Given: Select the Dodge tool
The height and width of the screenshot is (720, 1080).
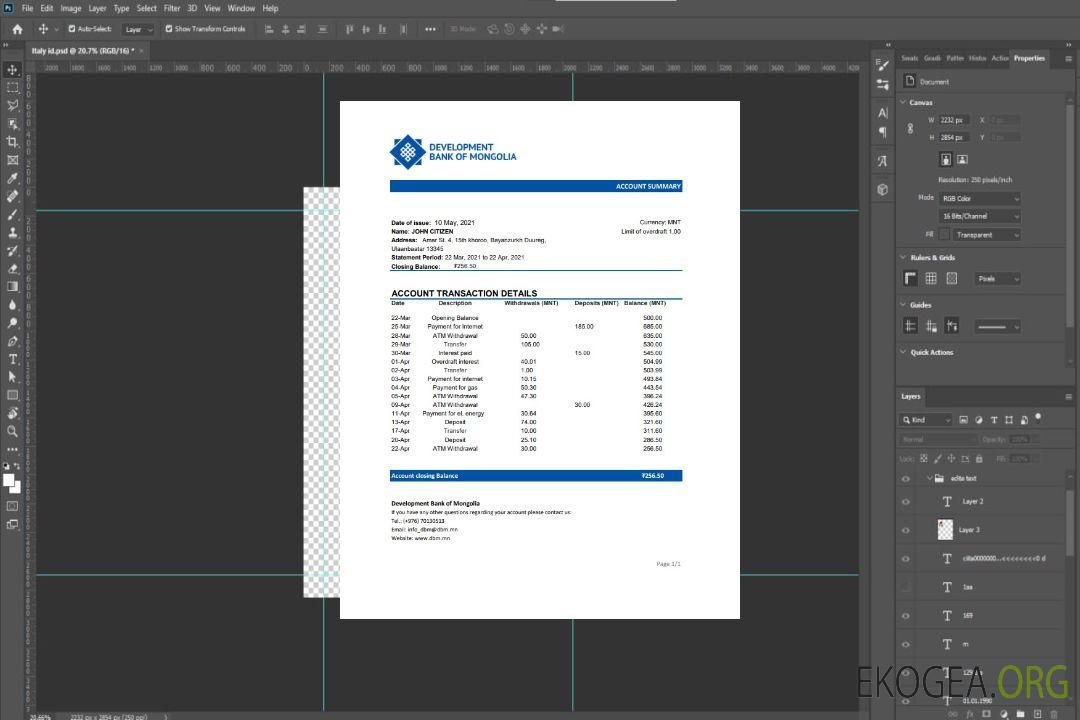Looking at the screenshot, I should 12,322.
